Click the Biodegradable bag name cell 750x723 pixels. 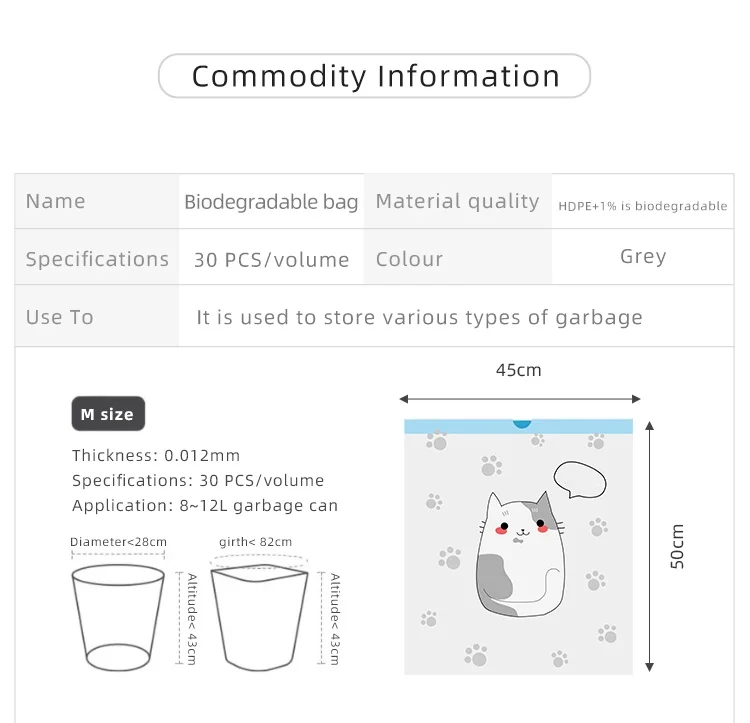pyautogui.click(x=271, y=202)
